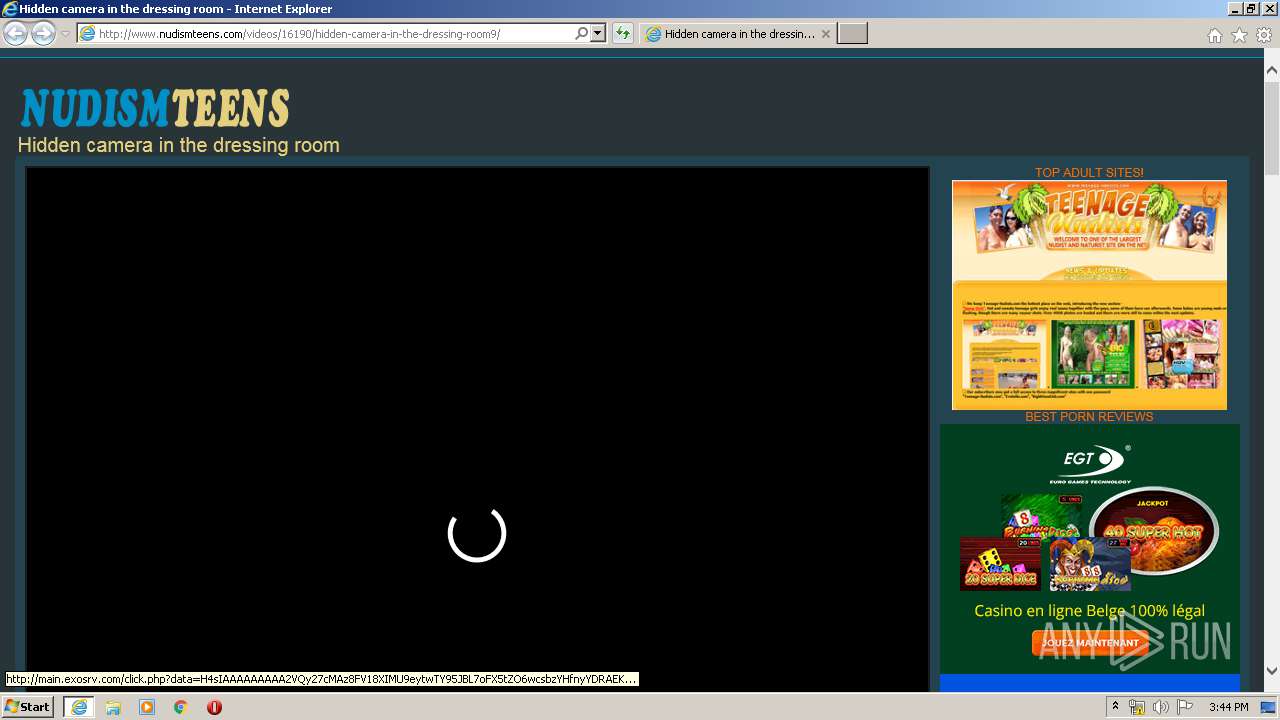Click the red Opera icon in taskbar

pos(214,707)
